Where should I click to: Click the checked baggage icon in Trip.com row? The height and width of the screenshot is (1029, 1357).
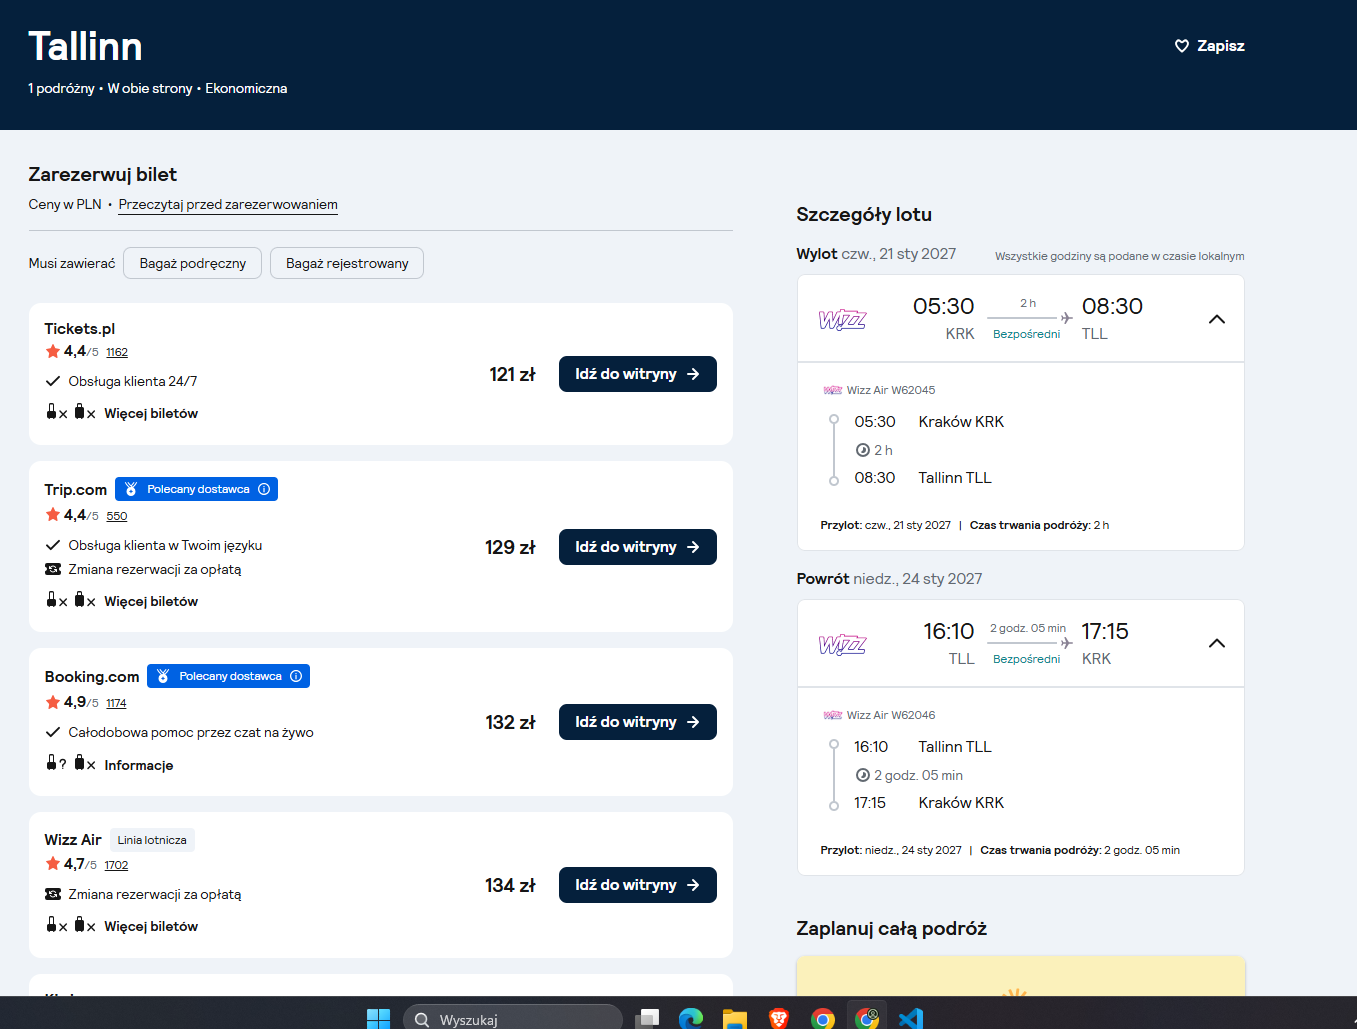click(x=80, y=600)
